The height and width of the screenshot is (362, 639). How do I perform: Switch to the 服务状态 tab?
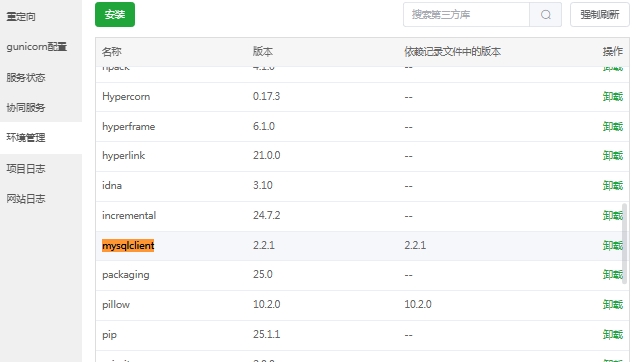tap(26, 77)
